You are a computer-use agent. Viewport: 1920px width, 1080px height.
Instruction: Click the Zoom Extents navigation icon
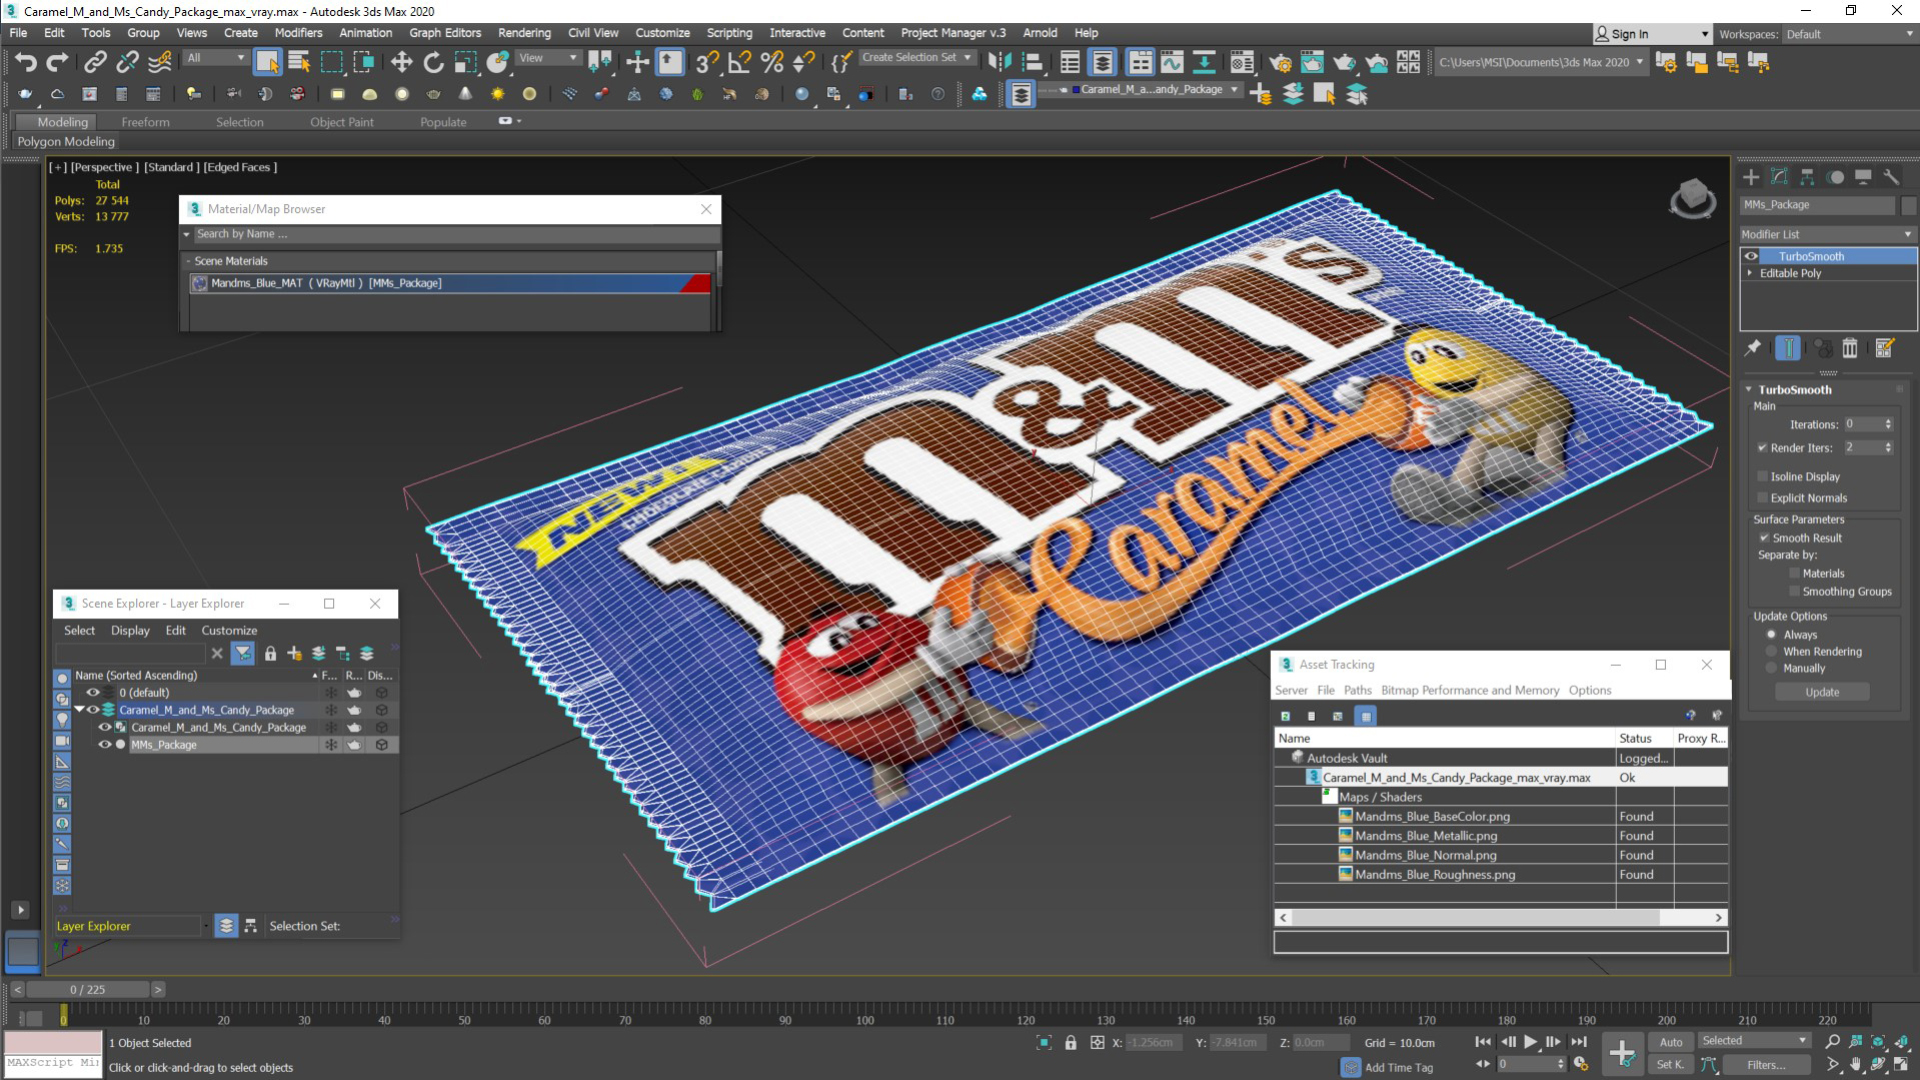pyautogui.click(x=1878, y=1042)
